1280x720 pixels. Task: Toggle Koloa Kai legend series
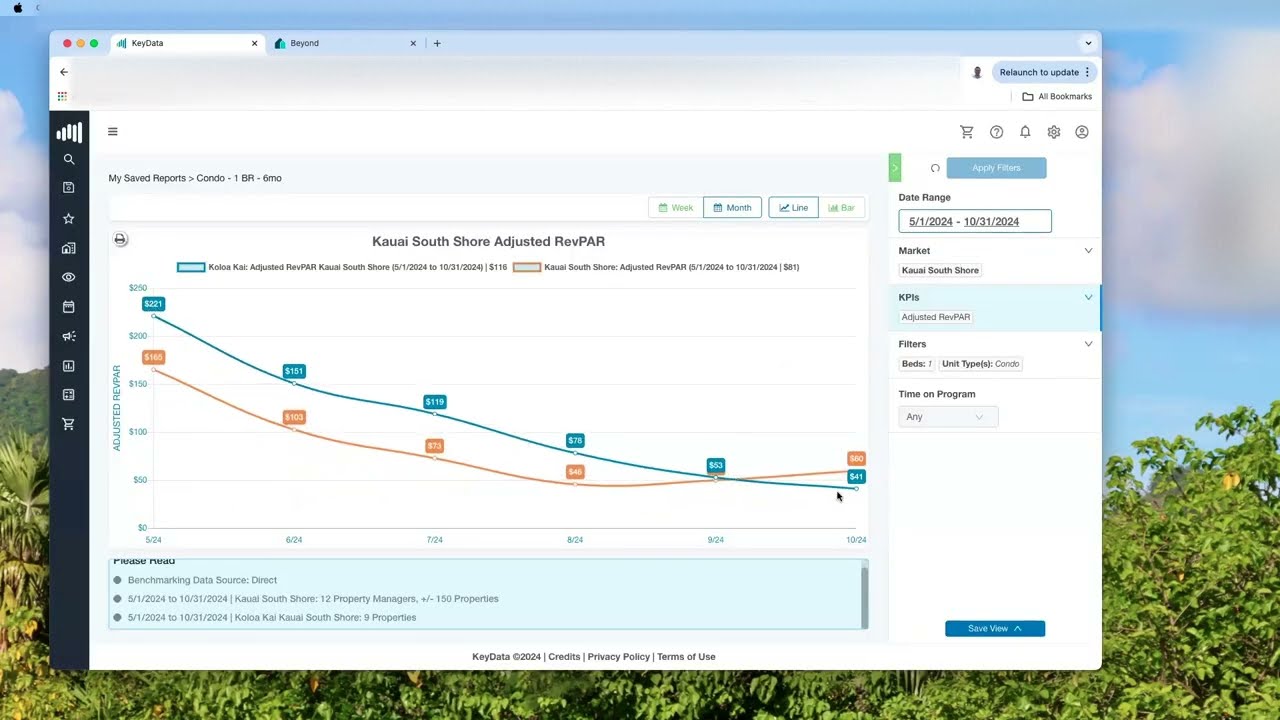click(x=342, y=267)
